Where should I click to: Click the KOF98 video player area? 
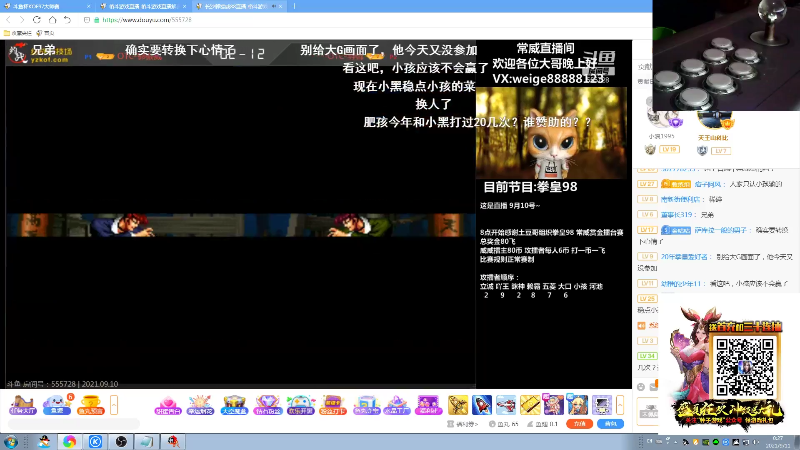tap(240, 214)
